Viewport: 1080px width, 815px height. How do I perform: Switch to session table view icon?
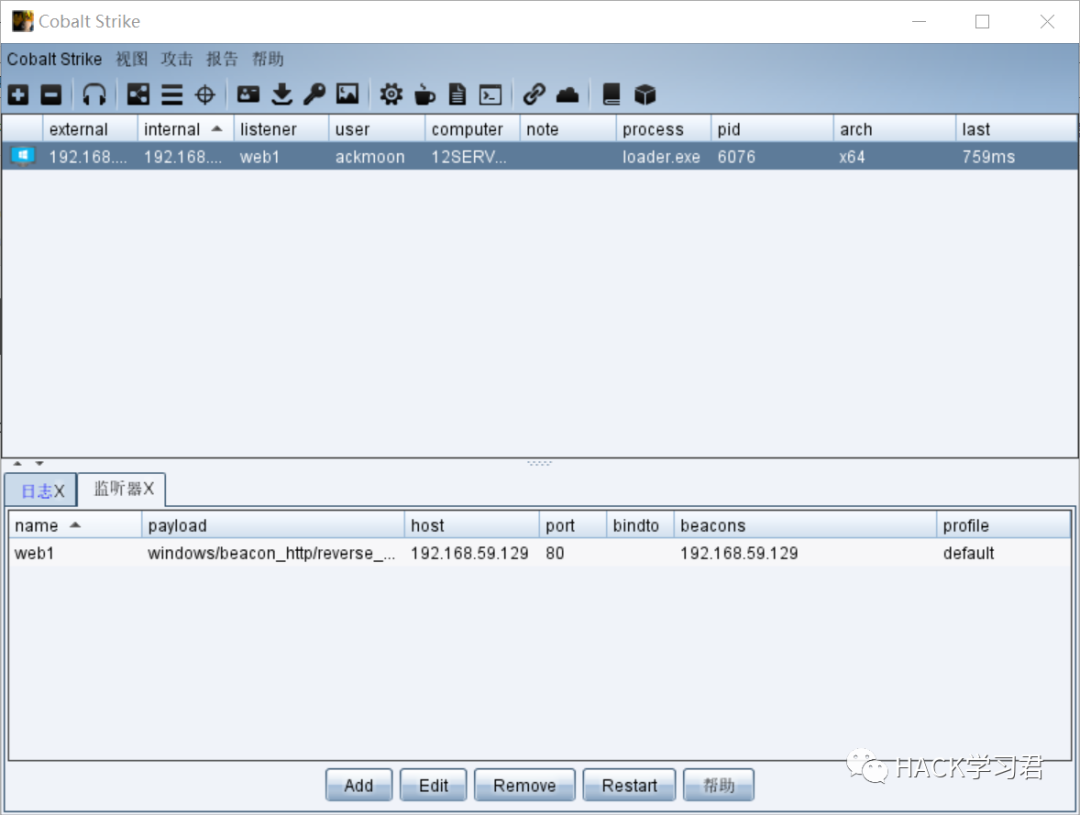(x=172, y=94)
